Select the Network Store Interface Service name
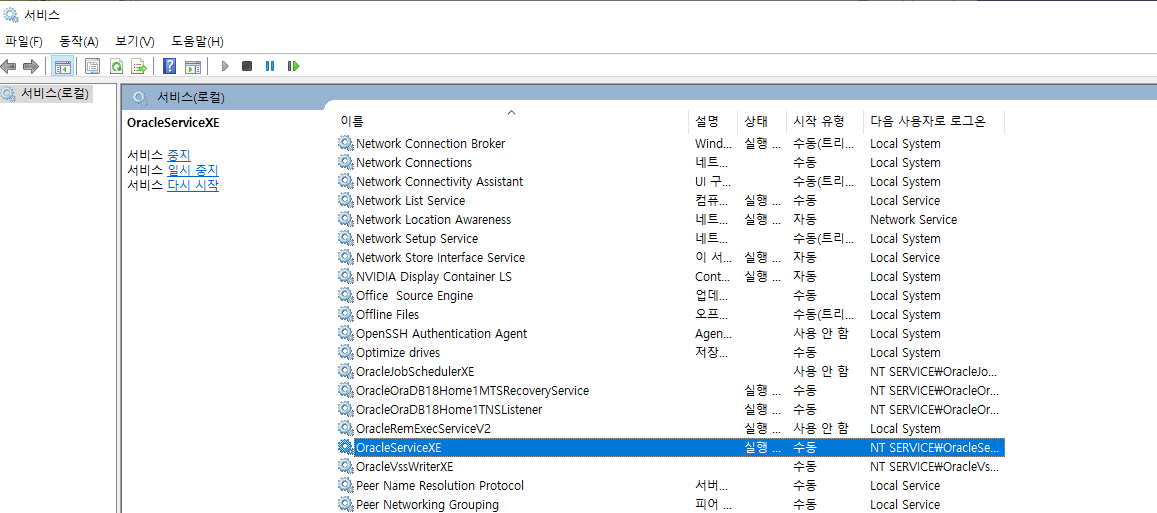Viewport: 1157px width, 513px height. 441,258
